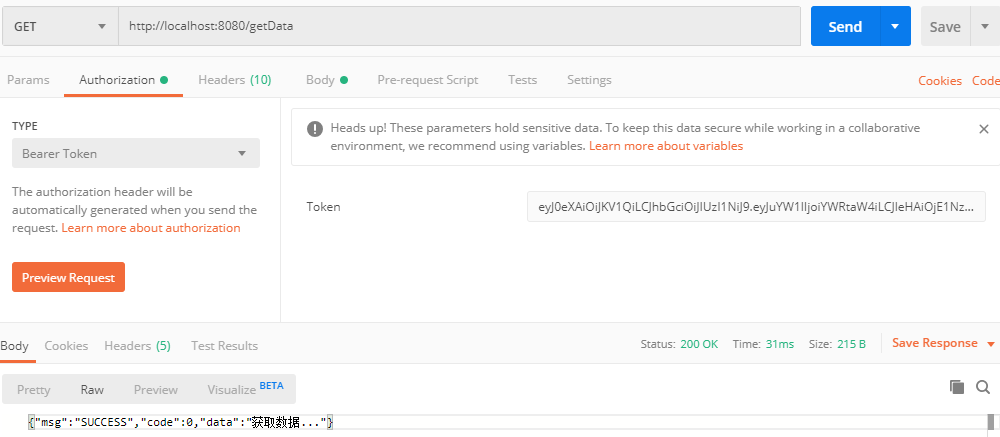Click the Token input field
Viewport: 1000px width, 437px height.
pos(756,207)
